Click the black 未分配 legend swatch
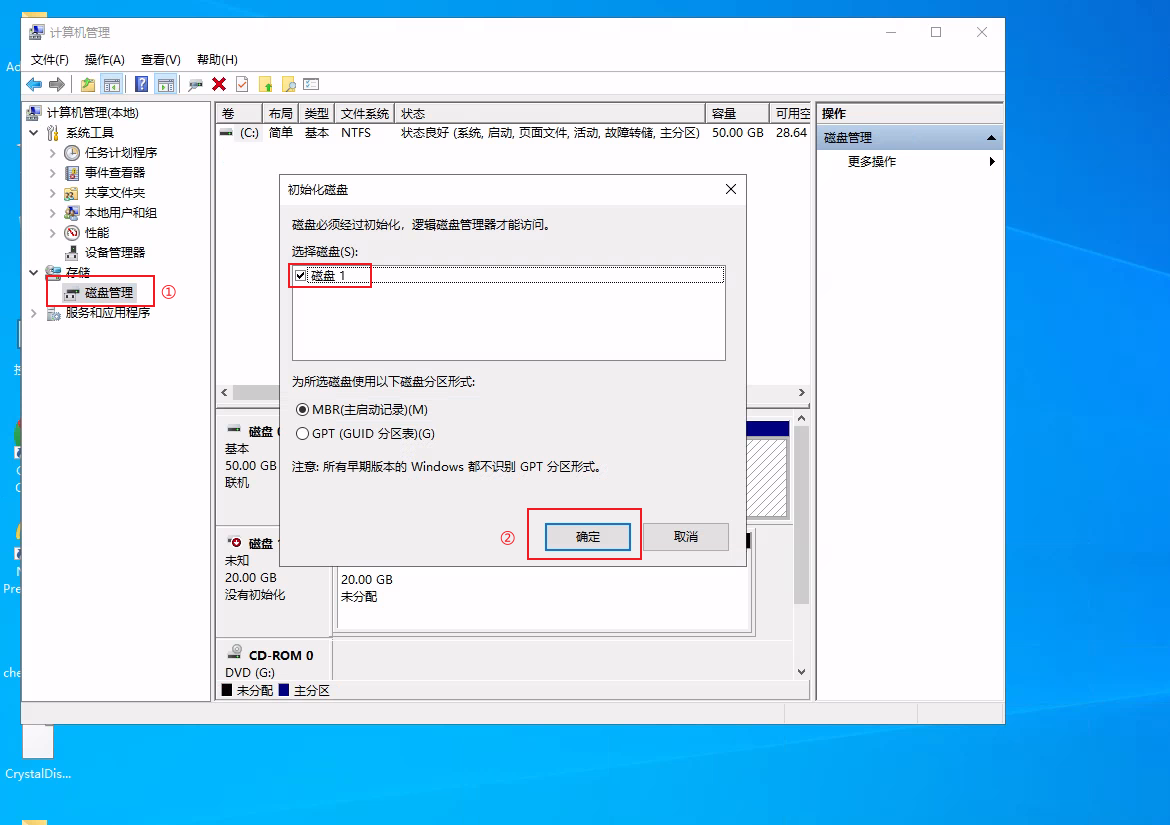 point(227,690)
